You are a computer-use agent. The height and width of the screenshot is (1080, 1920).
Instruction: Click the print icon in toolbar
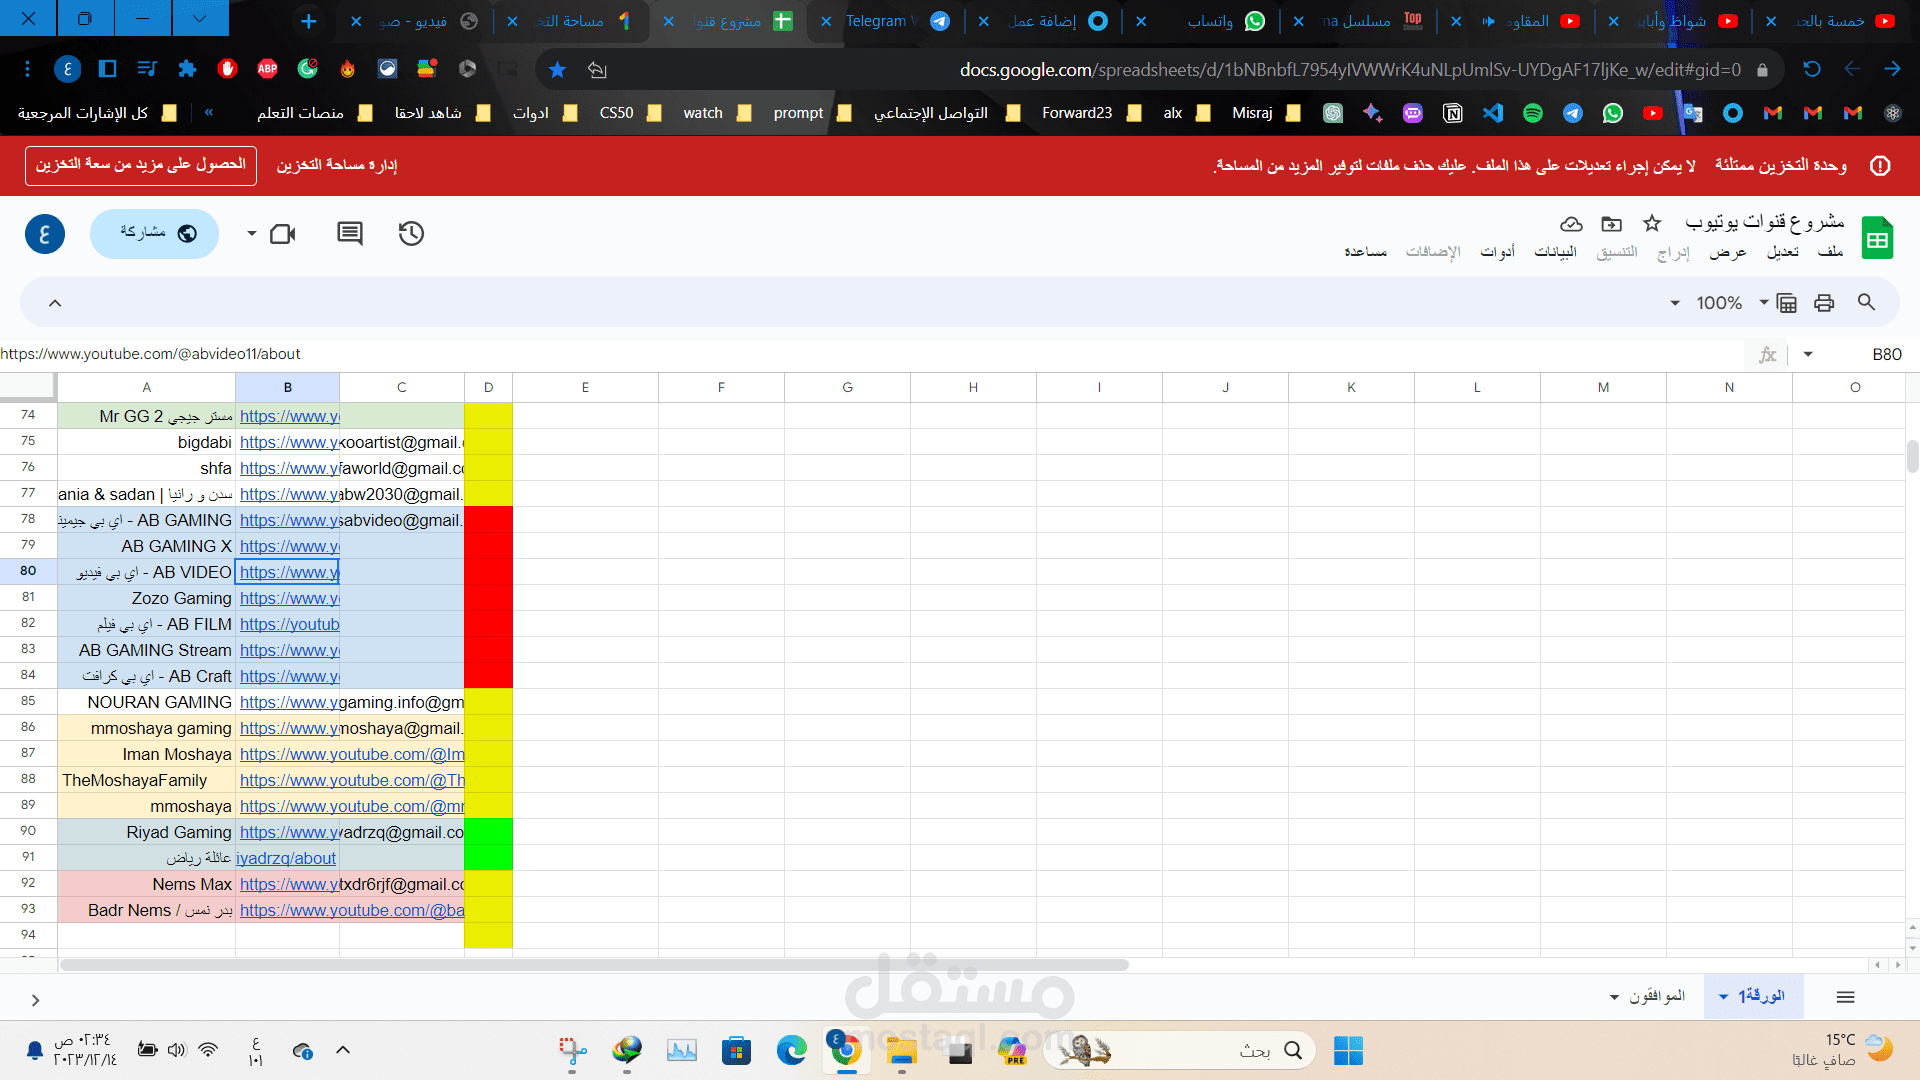tap(1824, 303)
